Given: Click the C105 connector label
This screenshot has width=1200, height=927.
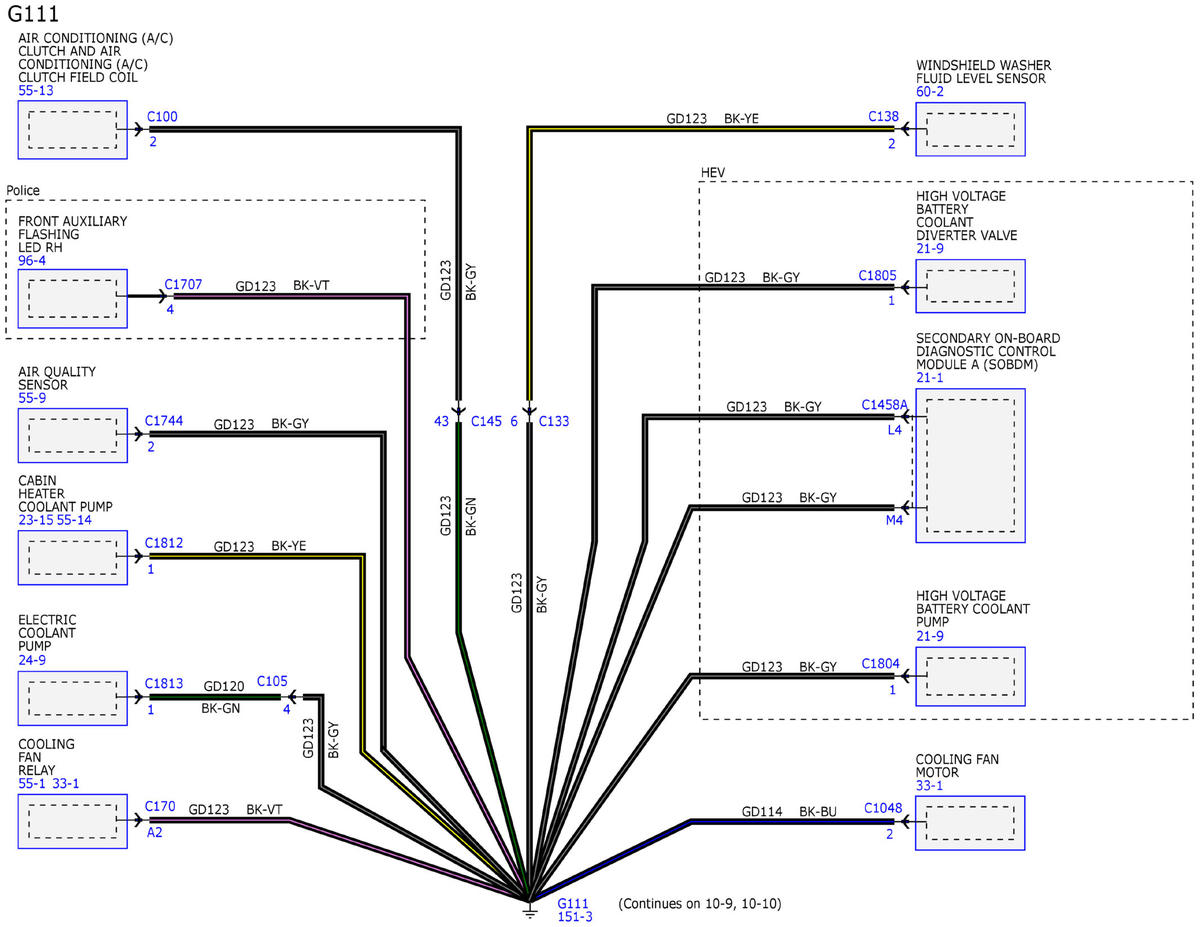Looking at the screenshot, I should pos(274,682).
